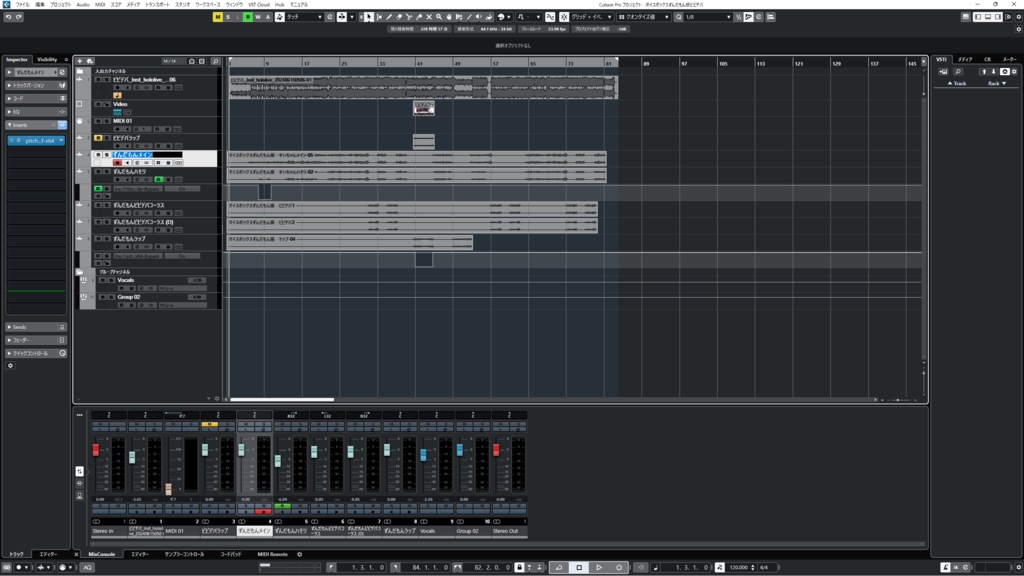
Task: Open the MIDI menu
Action: (x=100, y=5)
